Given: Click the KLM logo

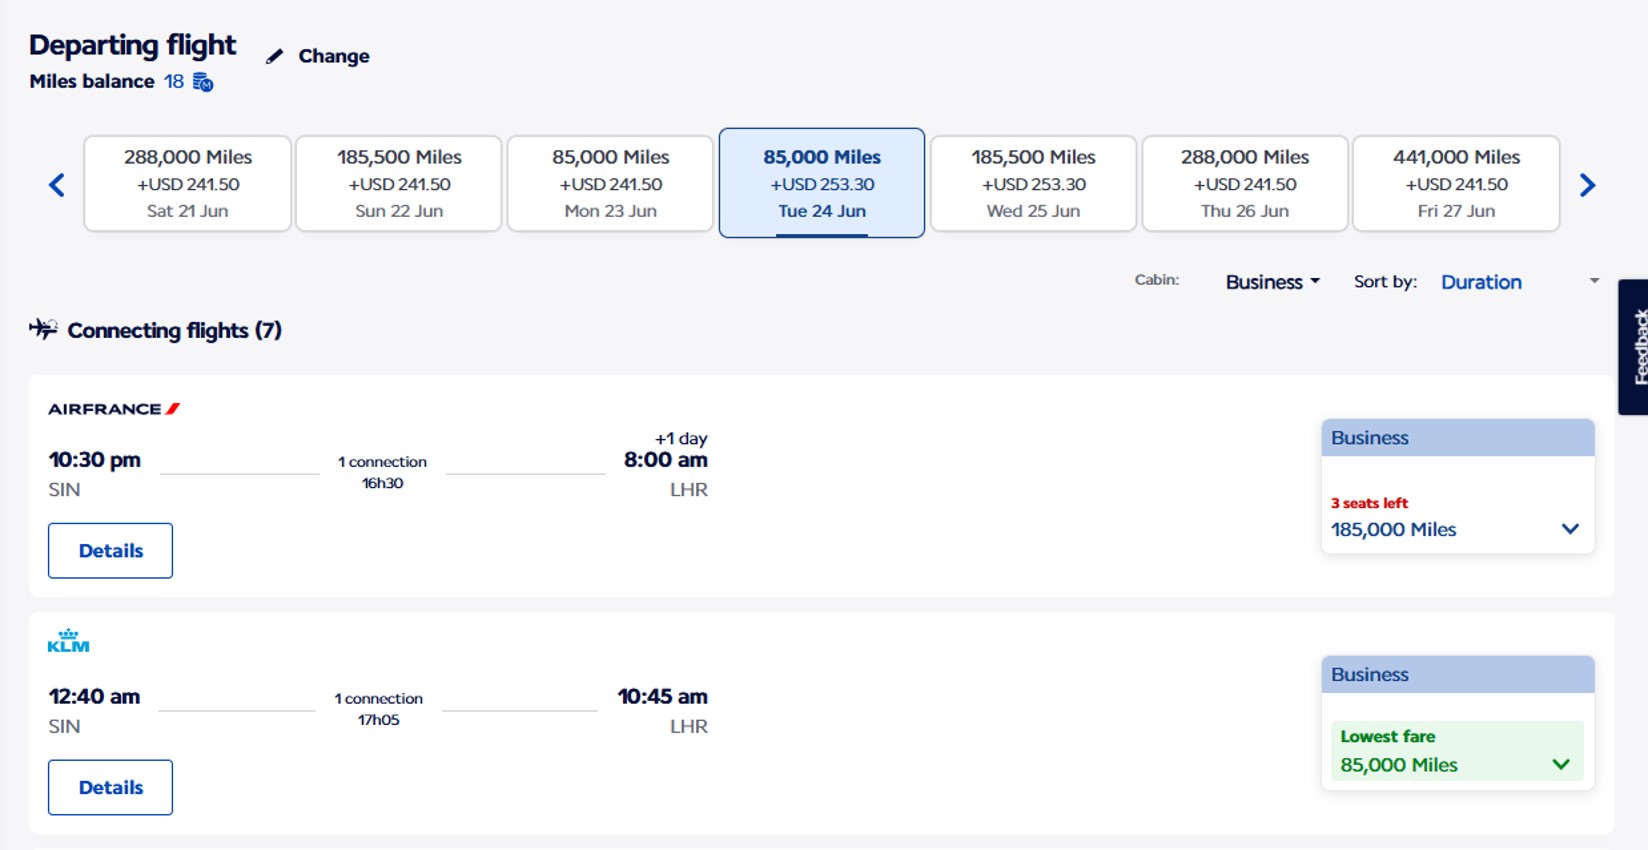Looking at the screenshot, I should 68,641.
